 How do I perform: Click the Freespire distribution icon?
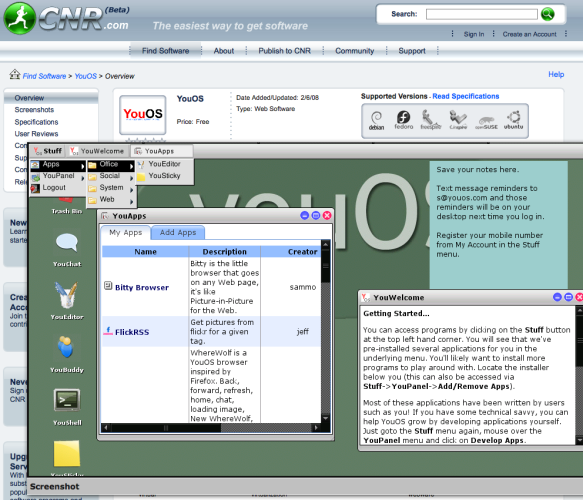click(x=430, y=120)
